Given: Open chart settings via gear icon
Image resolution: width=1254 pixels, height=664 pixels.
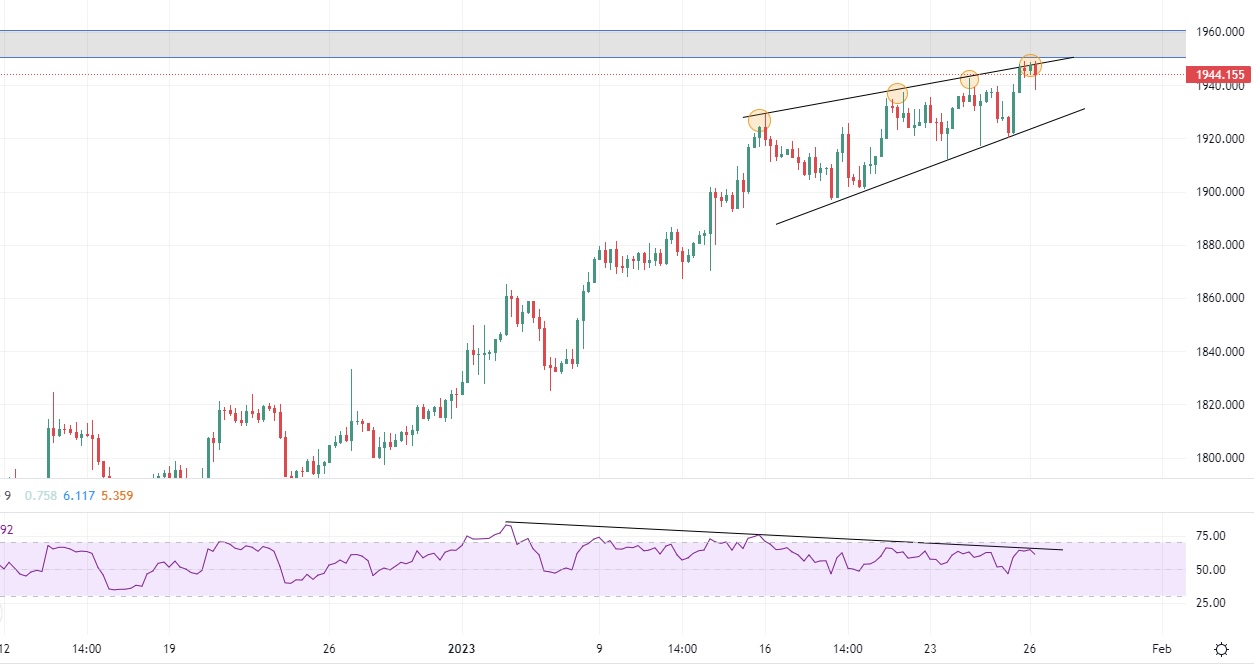Looking at the screenshot, I should point(1221,649).
